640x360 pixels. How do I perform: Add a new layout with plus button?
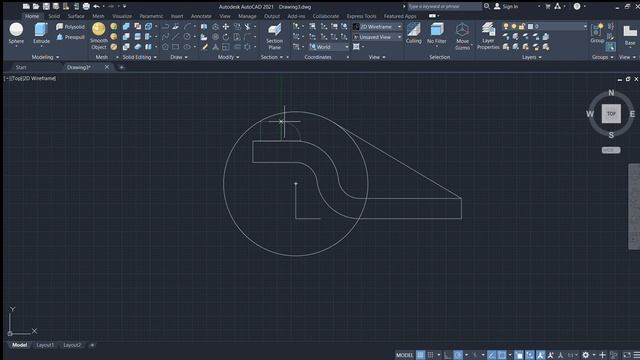(x=92, y=345)
